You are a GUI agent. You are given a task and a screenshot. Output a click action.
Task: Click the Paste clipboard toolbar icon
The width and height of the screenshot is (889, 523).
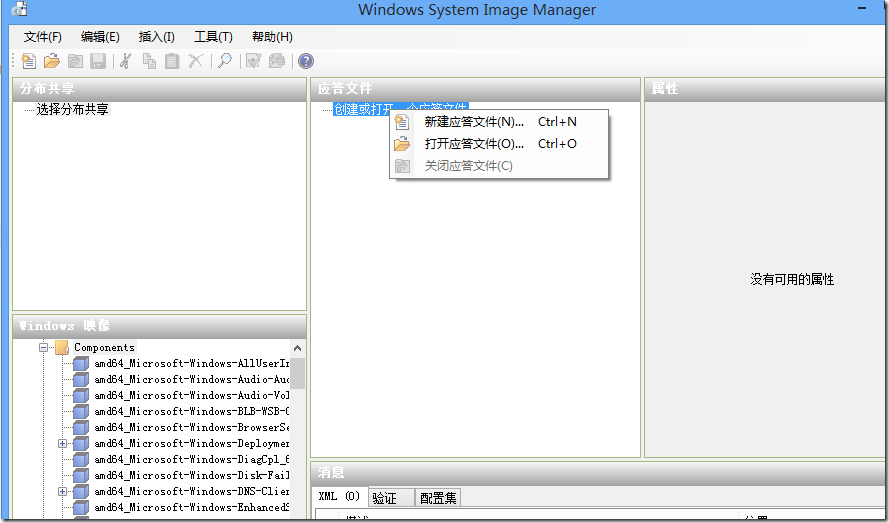point(172,61)
